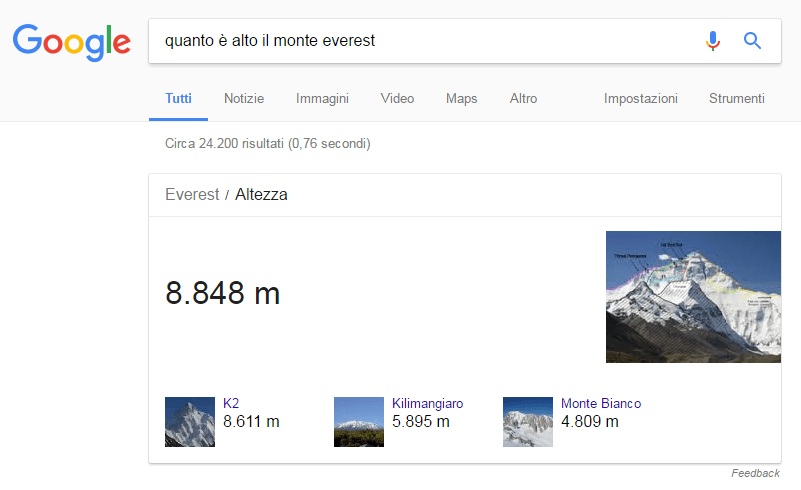Click the voice search microphone icon
Screen dimensions: 801x490
point(713,41)
